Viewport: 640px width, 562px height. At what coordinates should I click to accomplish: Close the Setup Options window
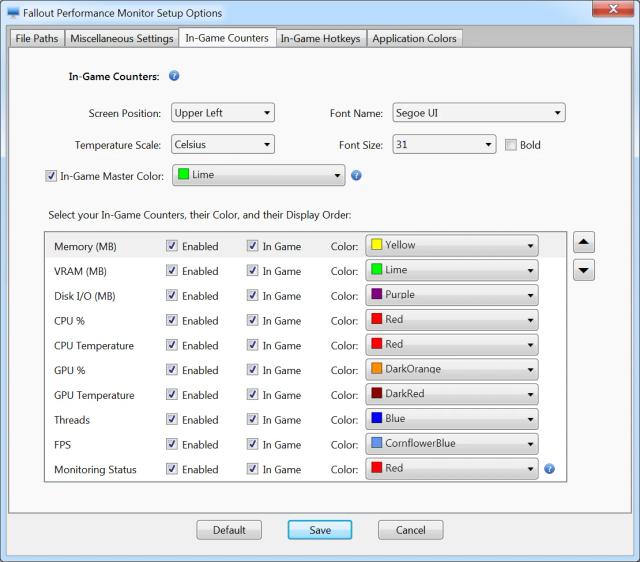613,9
